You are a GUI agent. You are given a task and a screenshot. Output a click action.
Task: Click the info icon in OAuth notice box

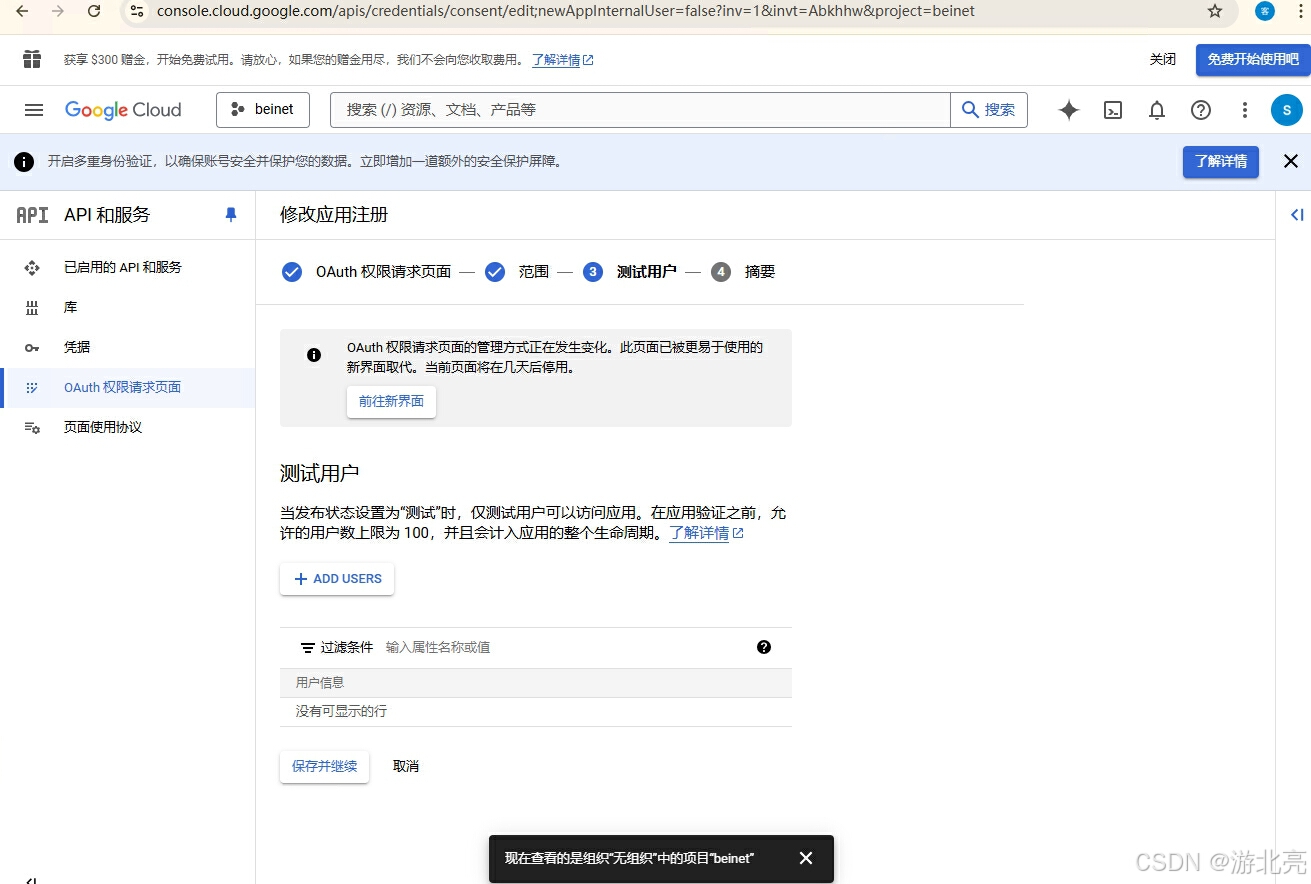tap(314, 355)
